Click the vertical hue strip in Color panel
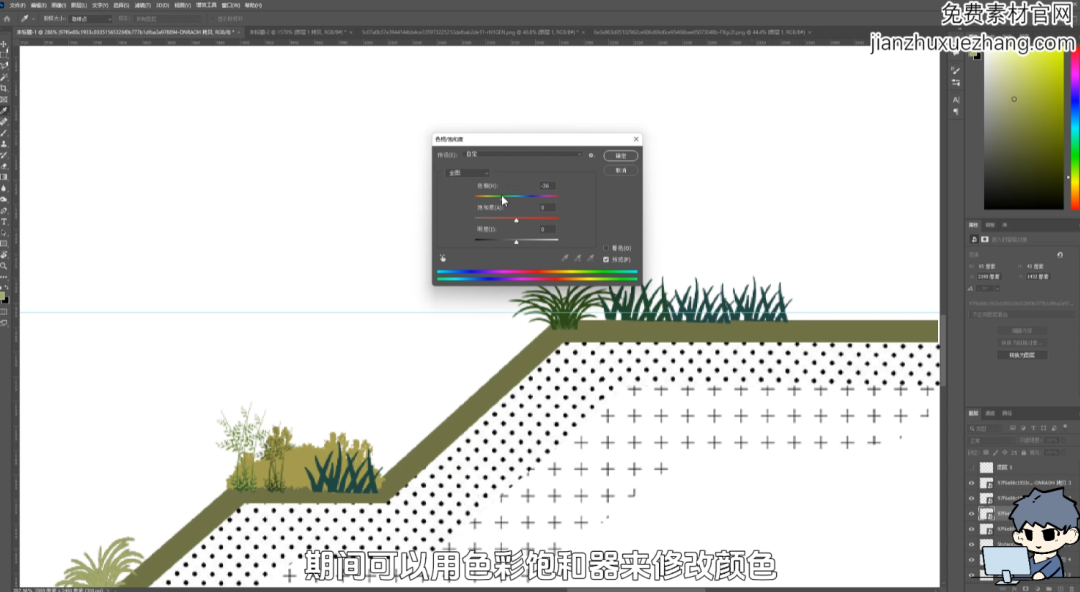This screenshot has height=592, width=1080. click(x=1075, y=130)
